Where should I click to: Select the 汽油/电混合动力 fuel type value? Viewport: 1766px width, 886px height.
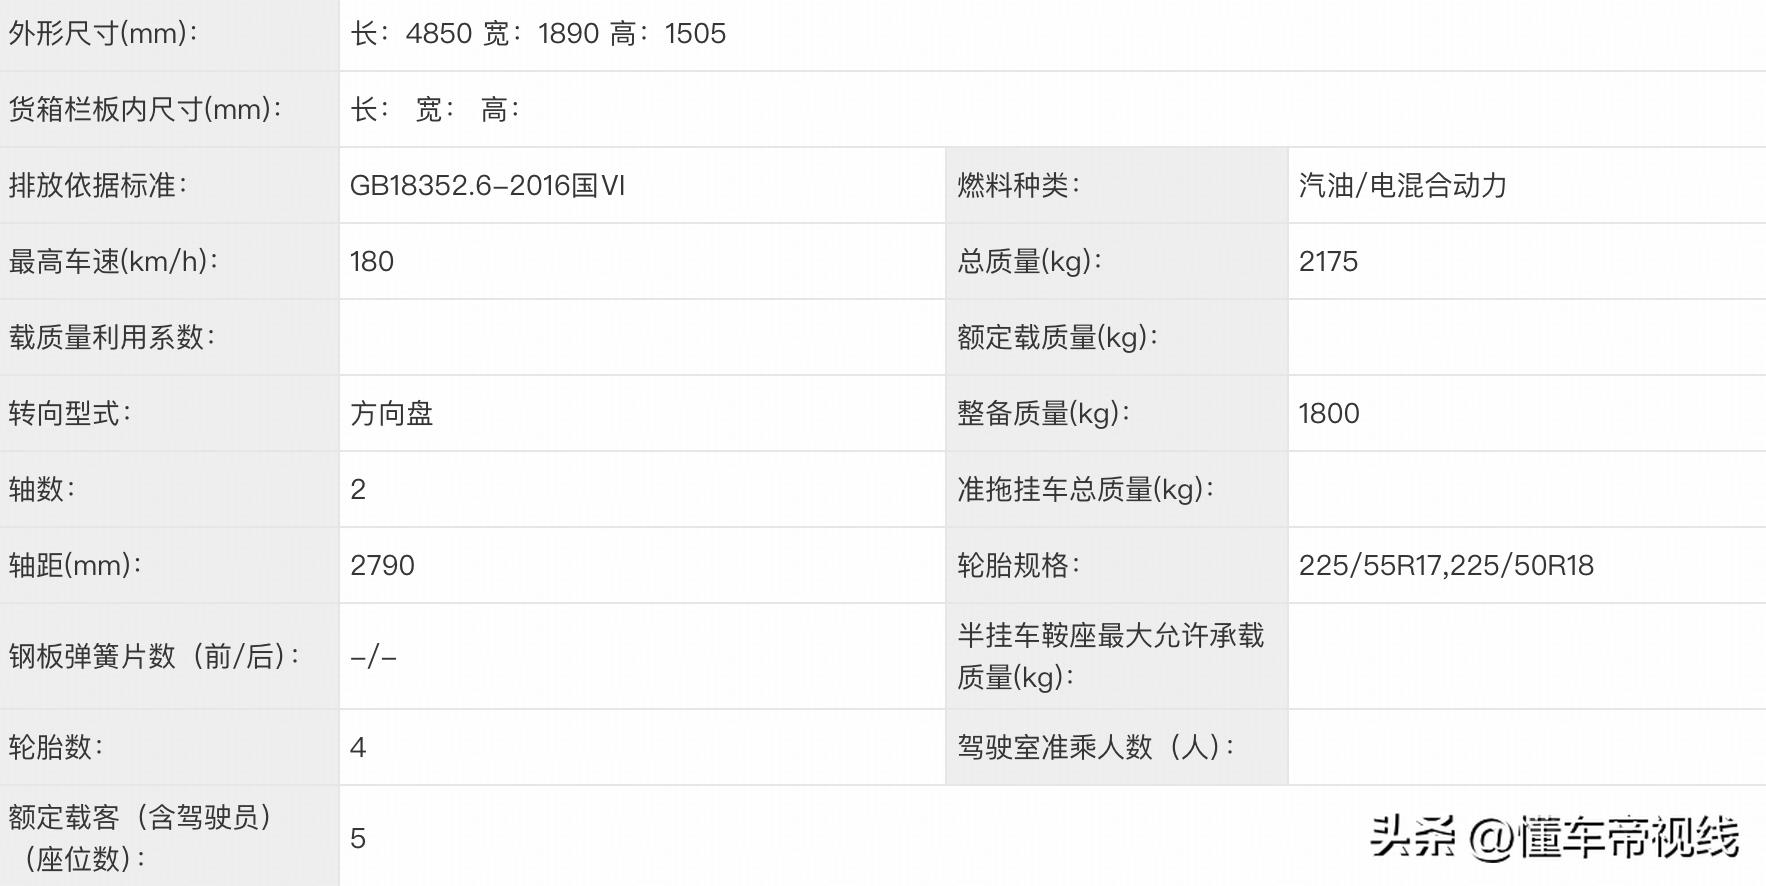[x=1402, y=186]
